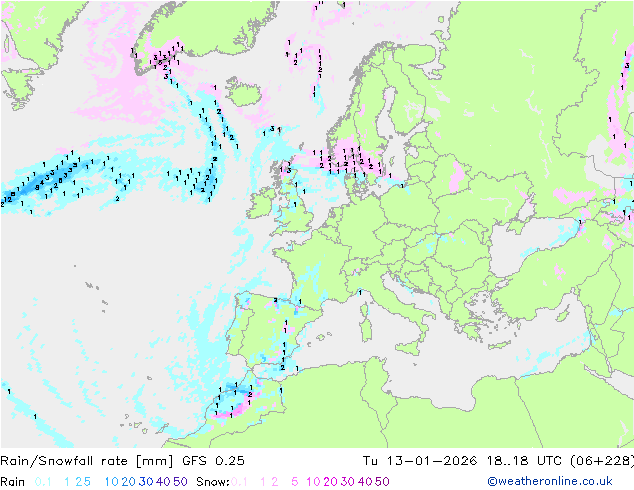The image size is (634, 490).
Task: Select Rain legend value 30
Action: pyautogui.click(x=146, y=482)
